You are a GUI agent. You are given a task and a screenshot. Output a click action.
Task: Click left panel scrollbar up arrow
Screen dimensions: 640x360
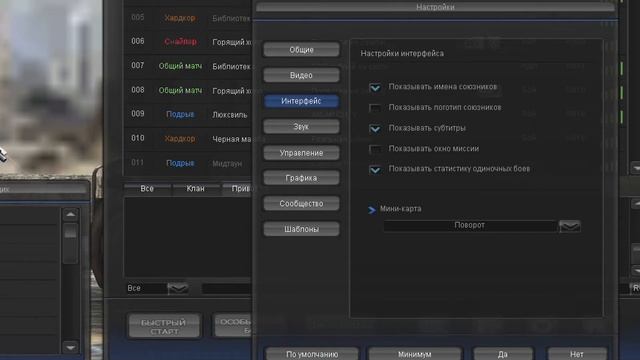tap(70, 214)
